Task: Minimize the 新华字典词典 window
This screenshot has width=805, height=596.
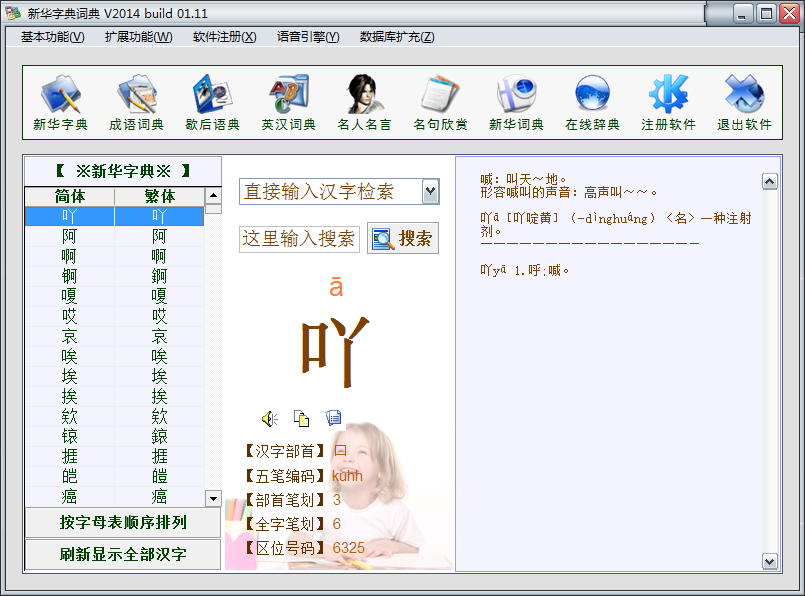Action: [x=742, y=14]
